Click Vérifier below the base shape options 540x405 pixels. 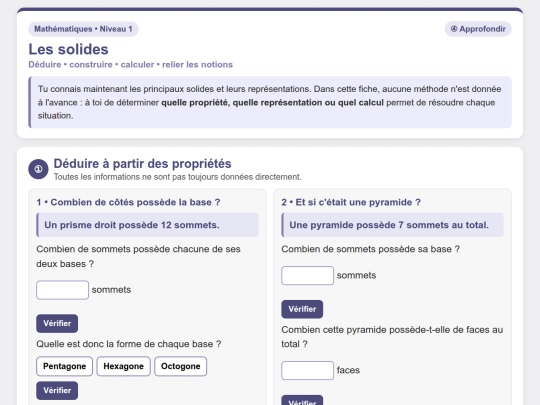(57, 391)
